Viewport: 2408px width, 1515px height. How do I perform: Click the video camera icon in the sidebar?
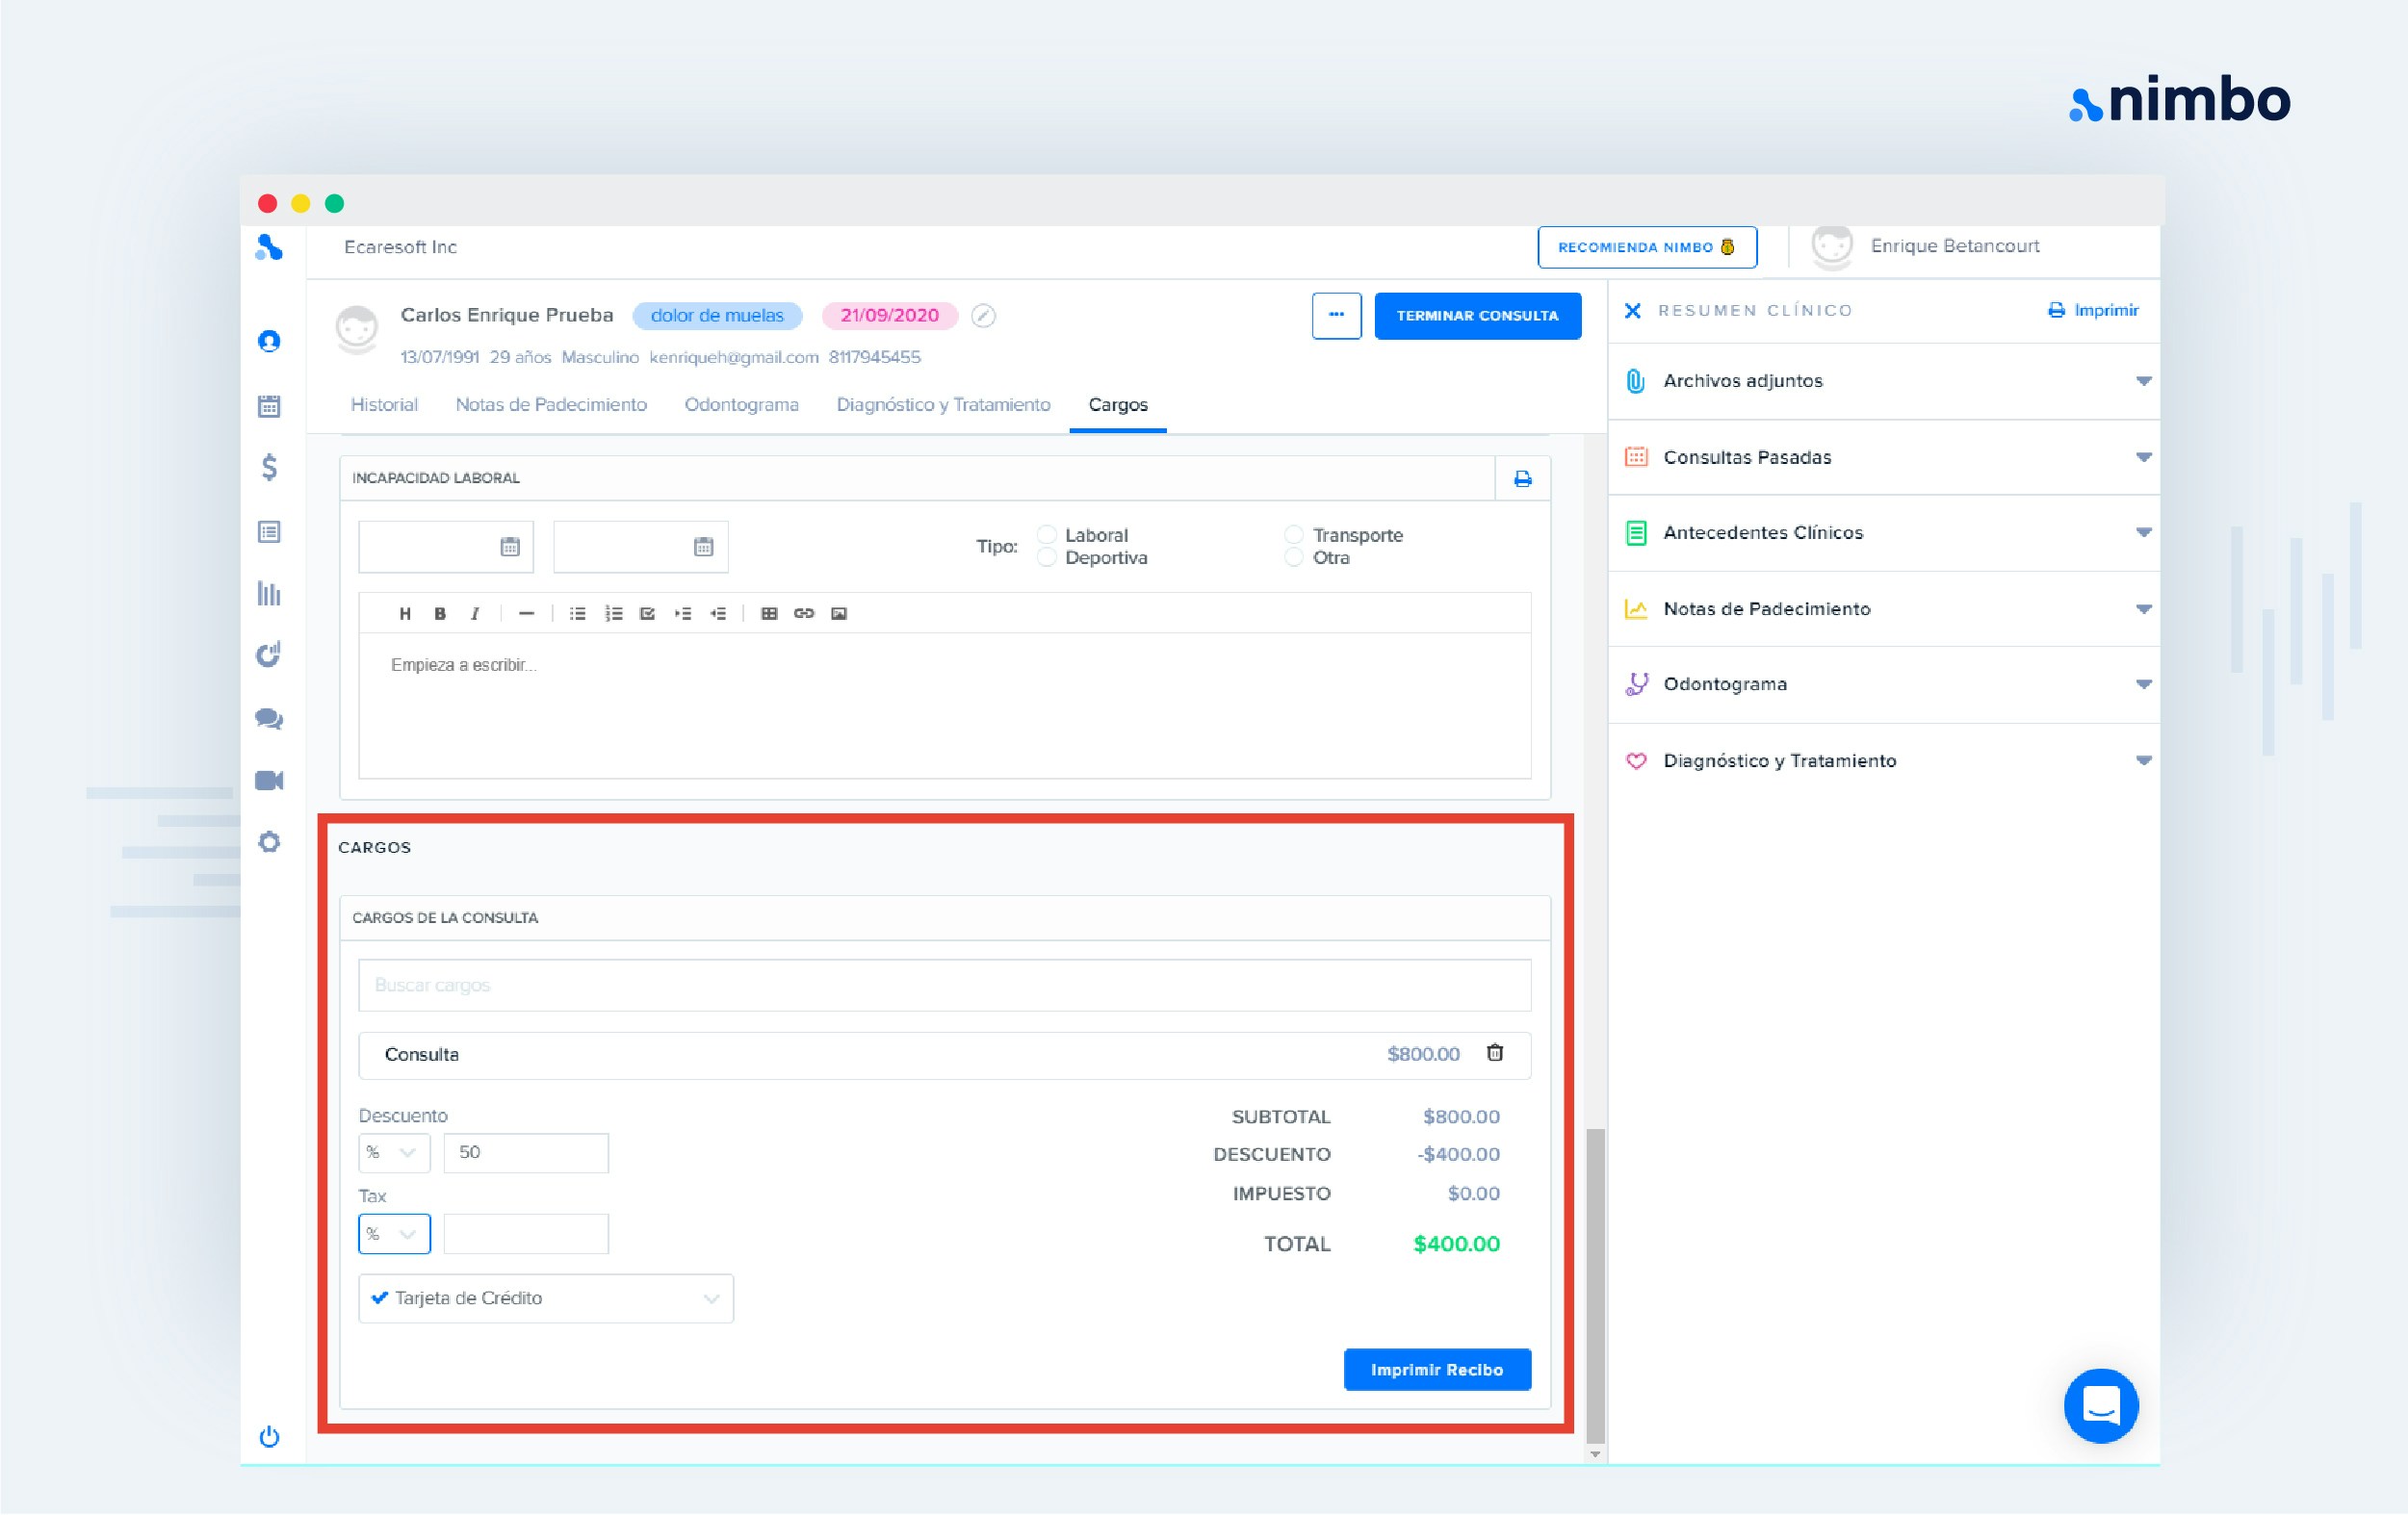click(x=269, y=780)
